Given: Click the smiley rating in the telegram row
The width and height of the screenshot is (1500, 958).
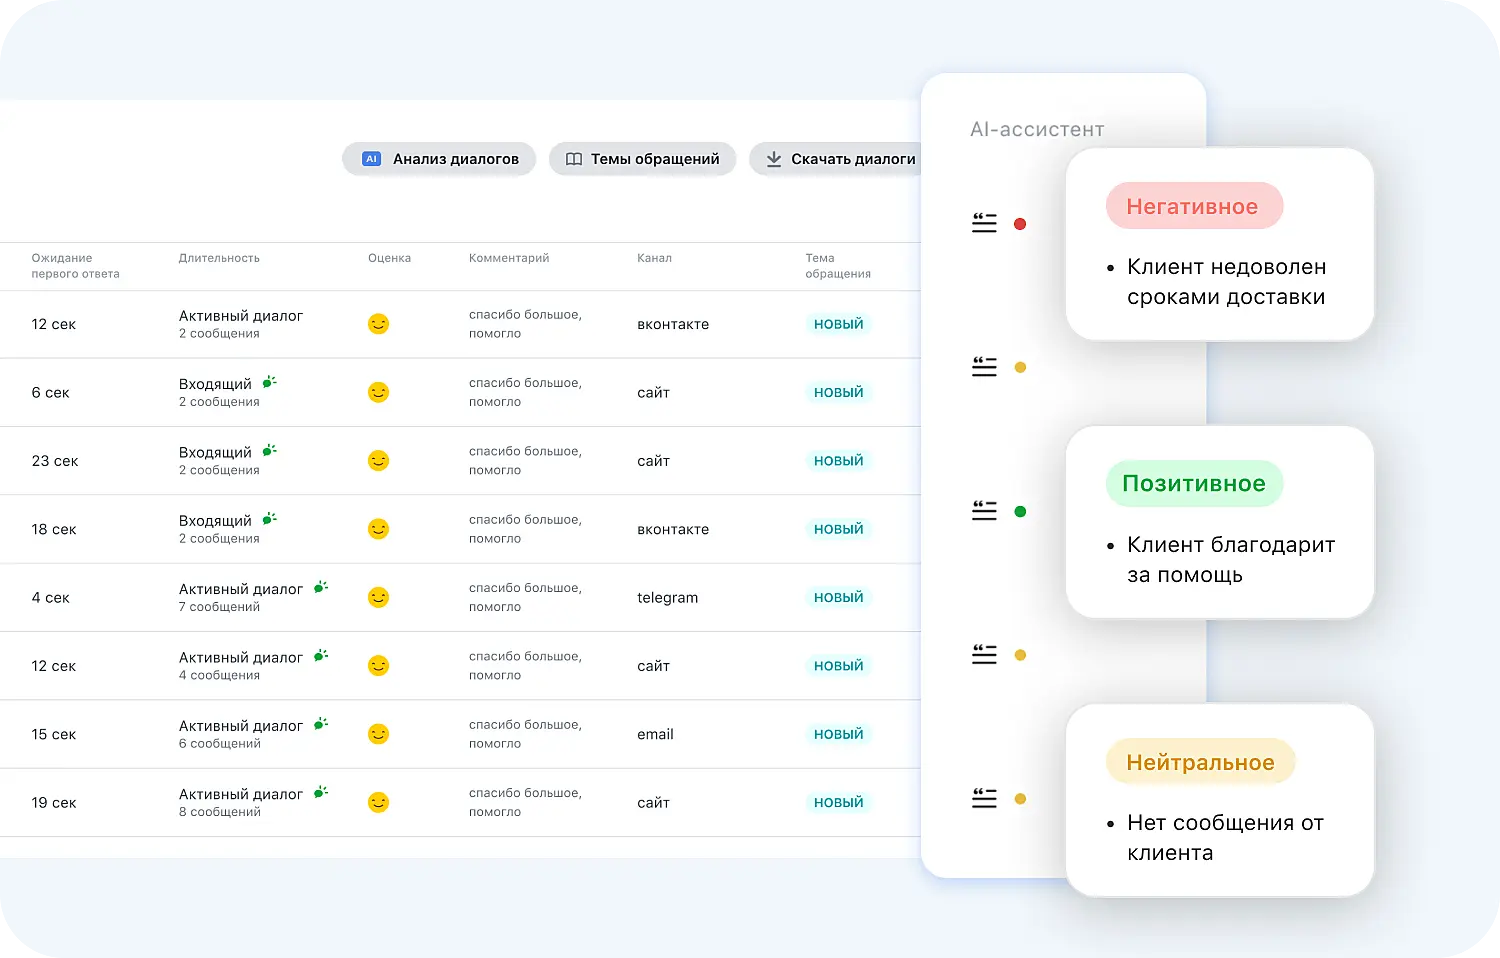Looking at the screenshot, I should pos(378,597).
